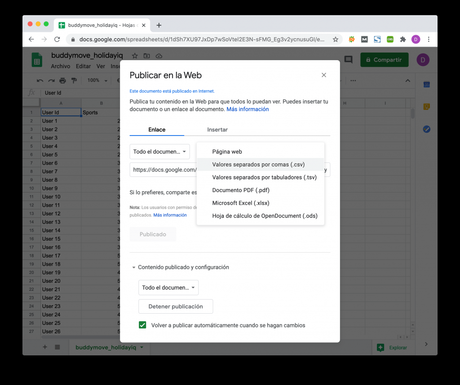
Task: Click the Publicado button
Action: (x=153, y=234)
